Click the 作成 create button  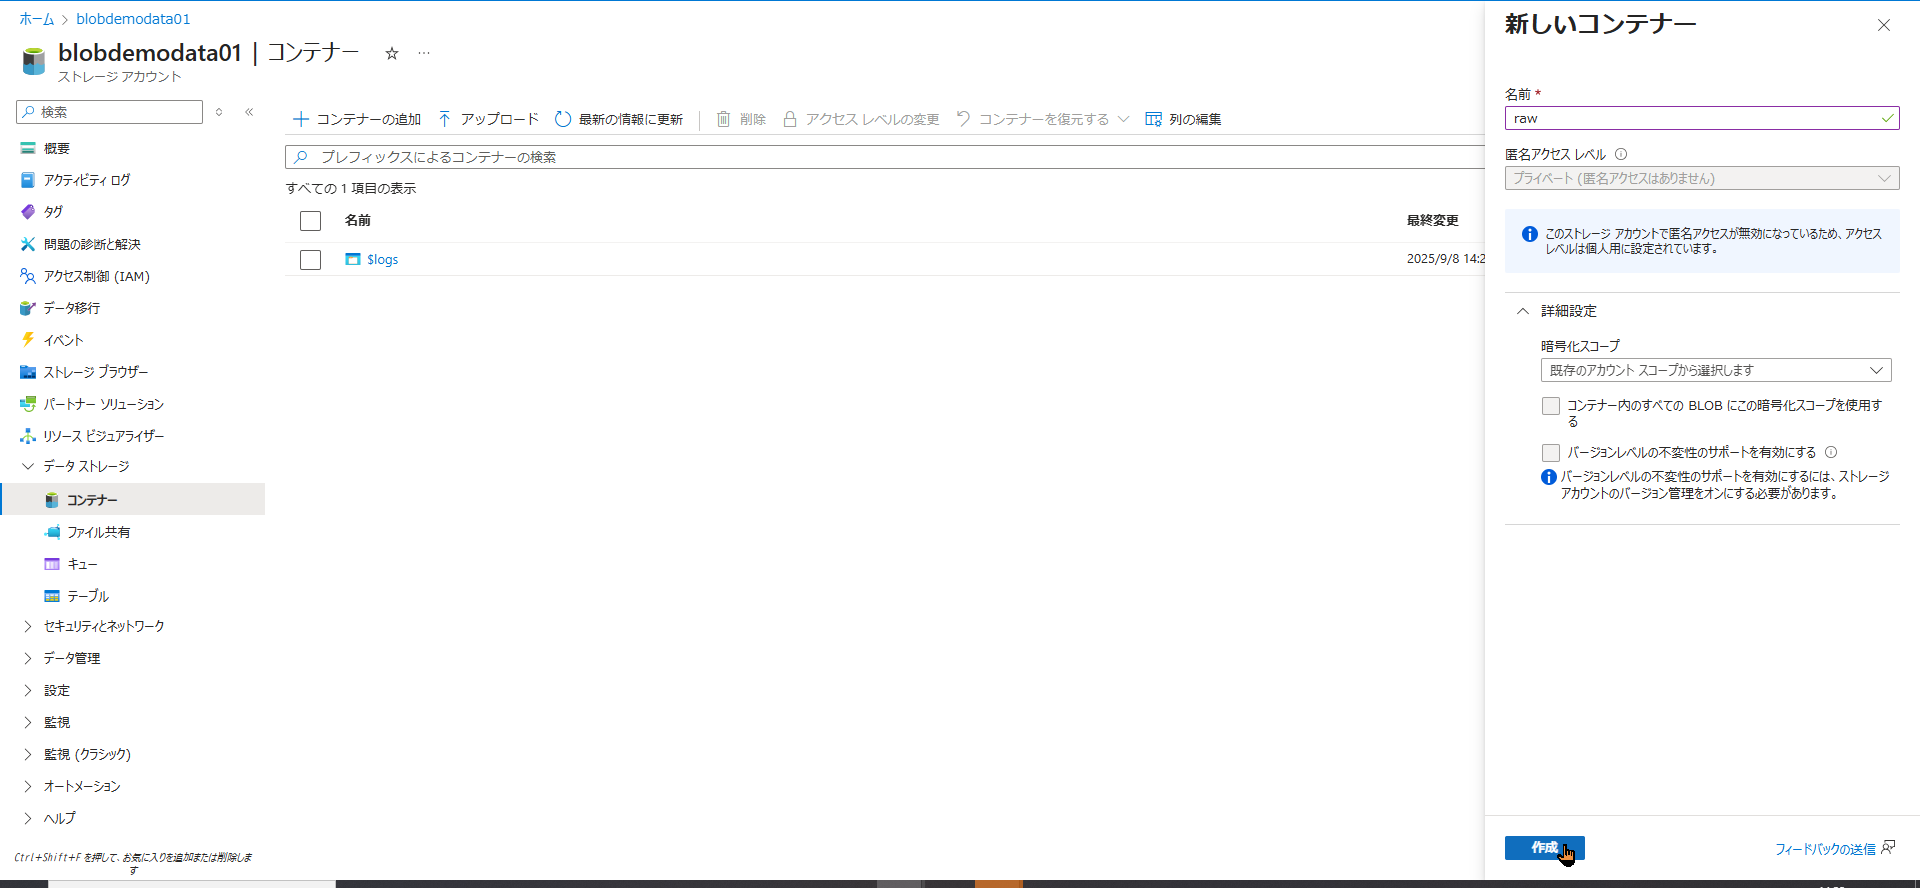point(1544,848)
